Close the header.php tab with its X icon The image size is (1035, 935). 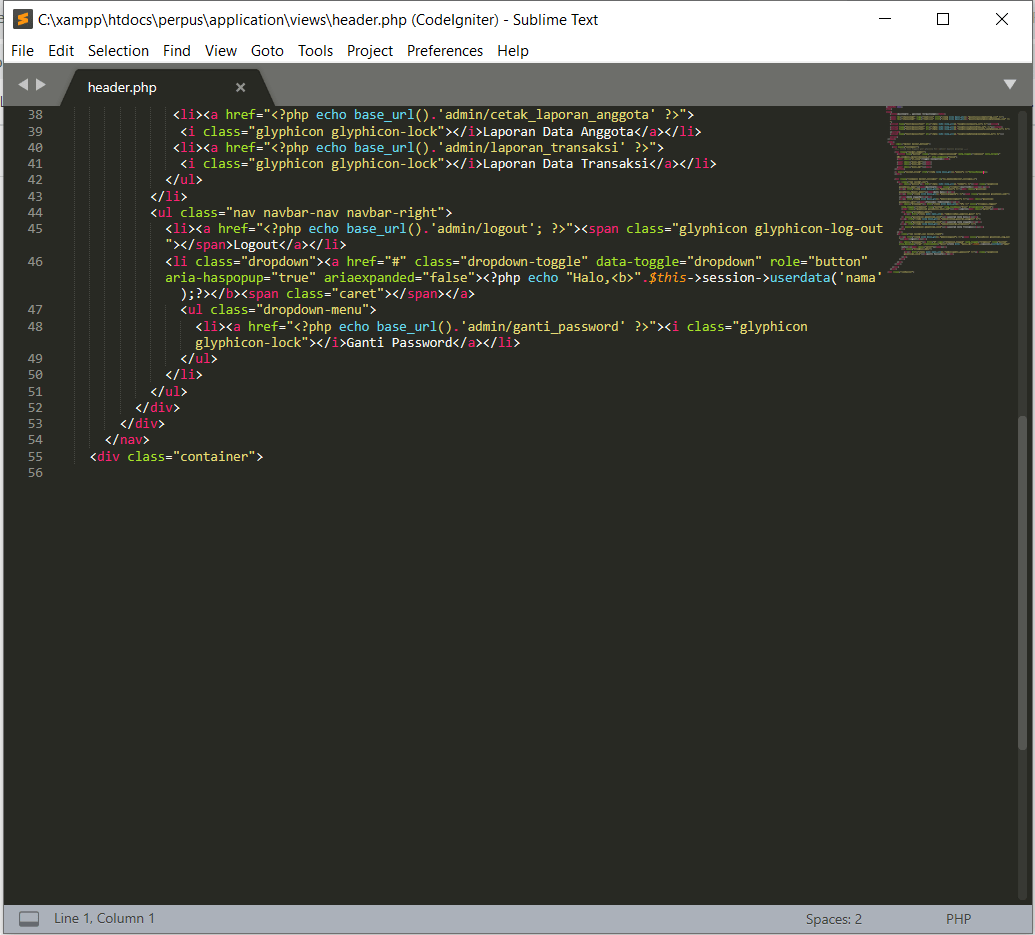pyautogui.click(x=240, y=87)
